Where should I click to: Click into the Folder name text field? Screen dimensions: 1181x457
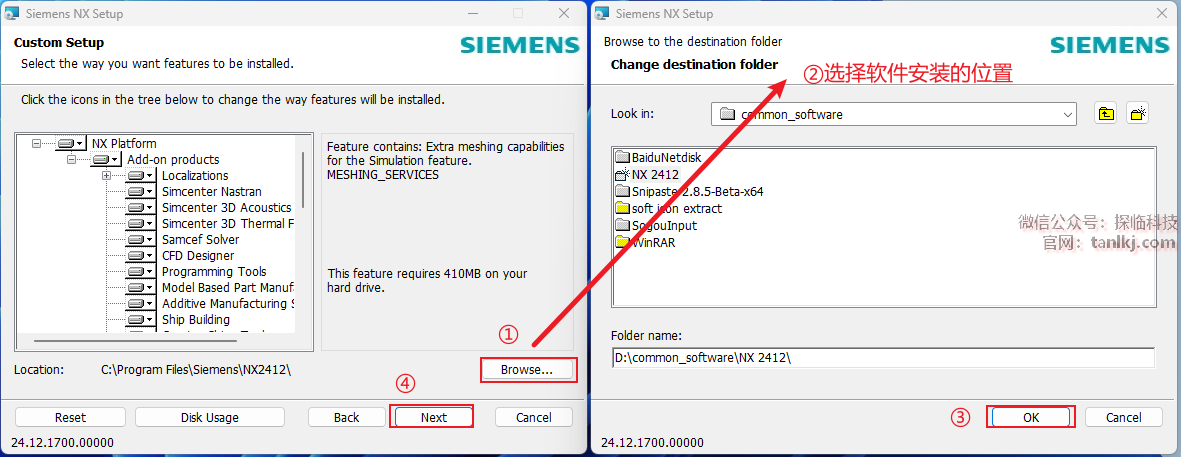pos(883,358)
